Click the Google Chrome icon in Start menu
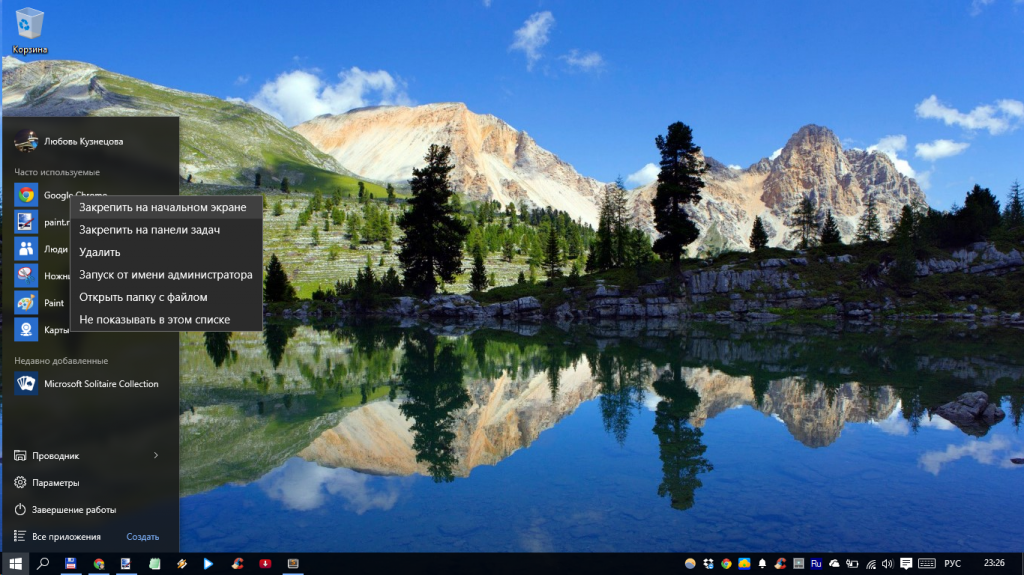 (x=26, y=195)
